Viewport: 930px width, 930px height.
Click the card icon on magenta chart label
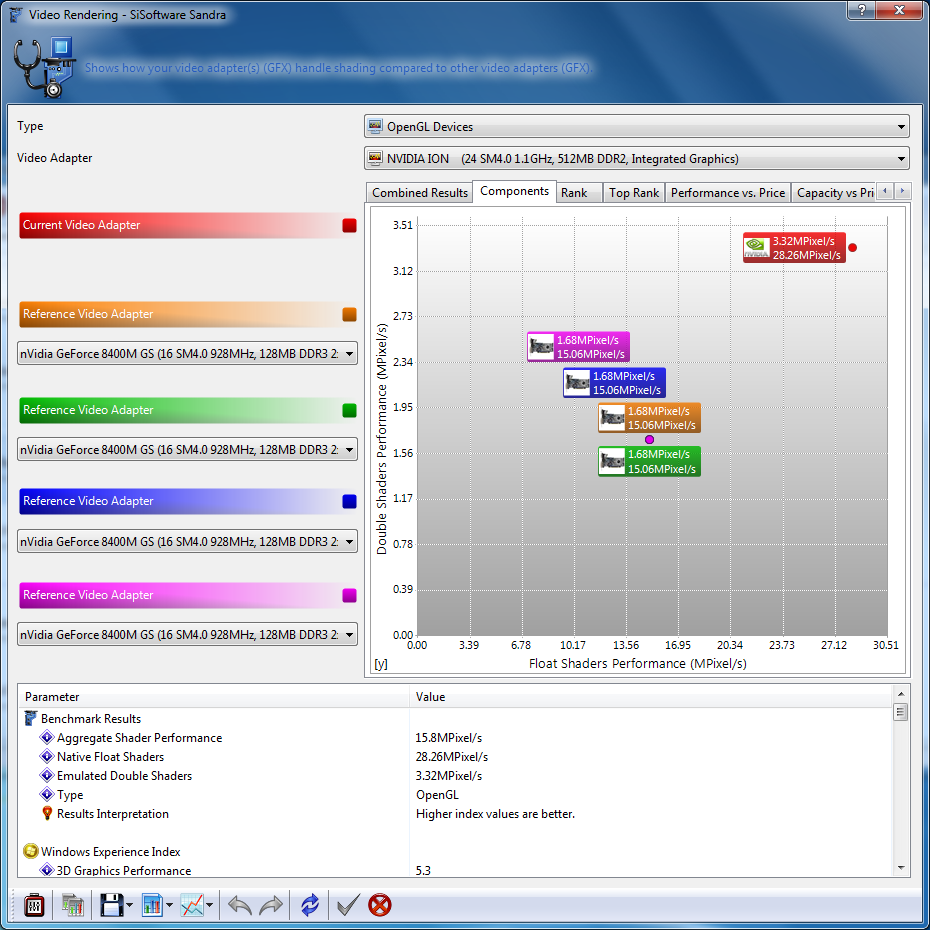(x=541, y=346)
